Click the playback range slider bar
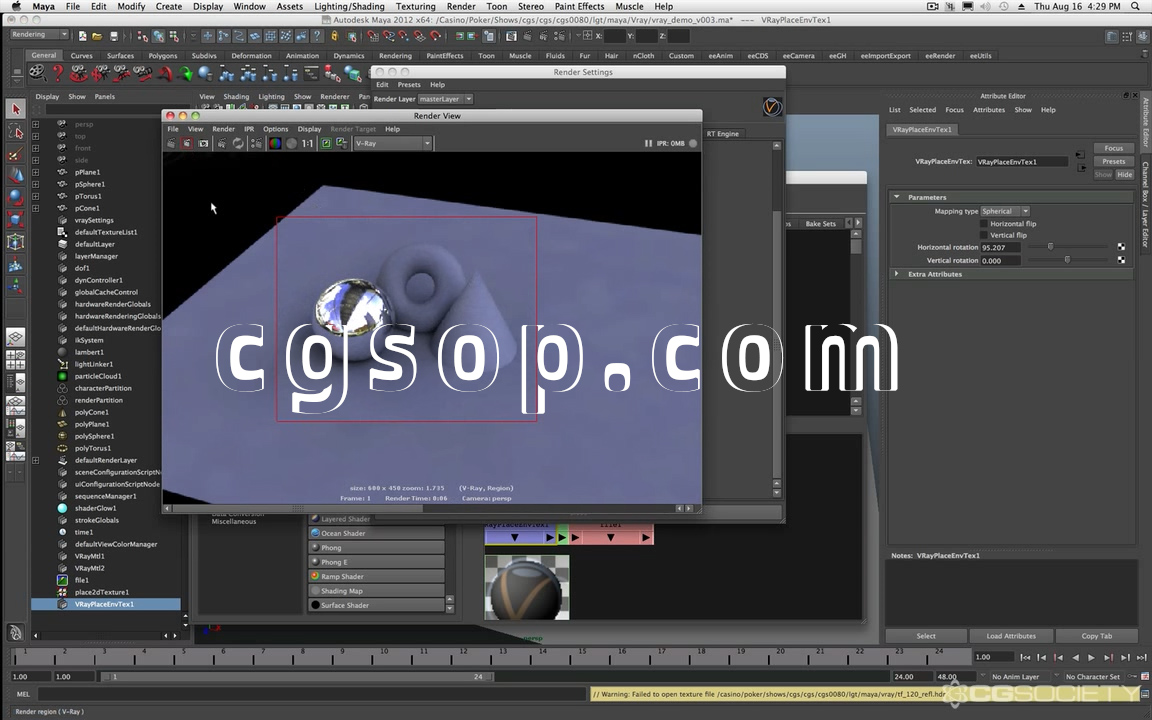 coord(297,676)
